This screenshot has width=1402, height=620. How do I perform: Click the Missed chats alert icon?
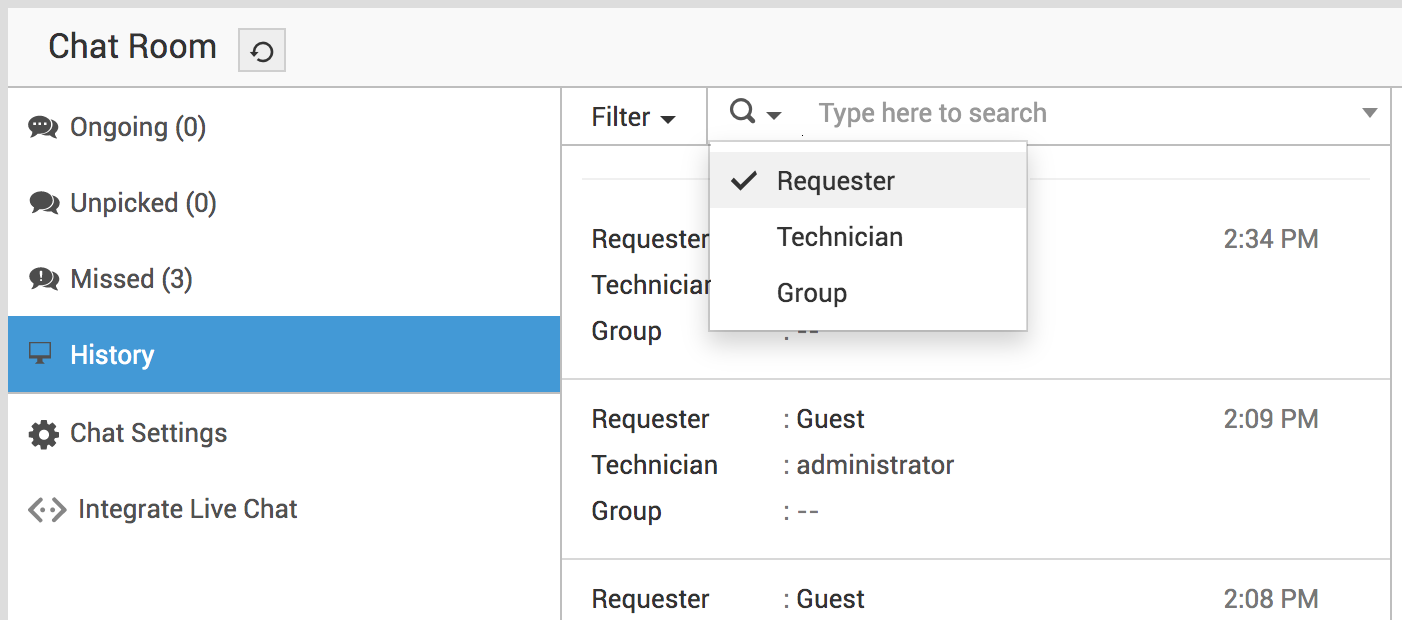(x=44, y=280)
